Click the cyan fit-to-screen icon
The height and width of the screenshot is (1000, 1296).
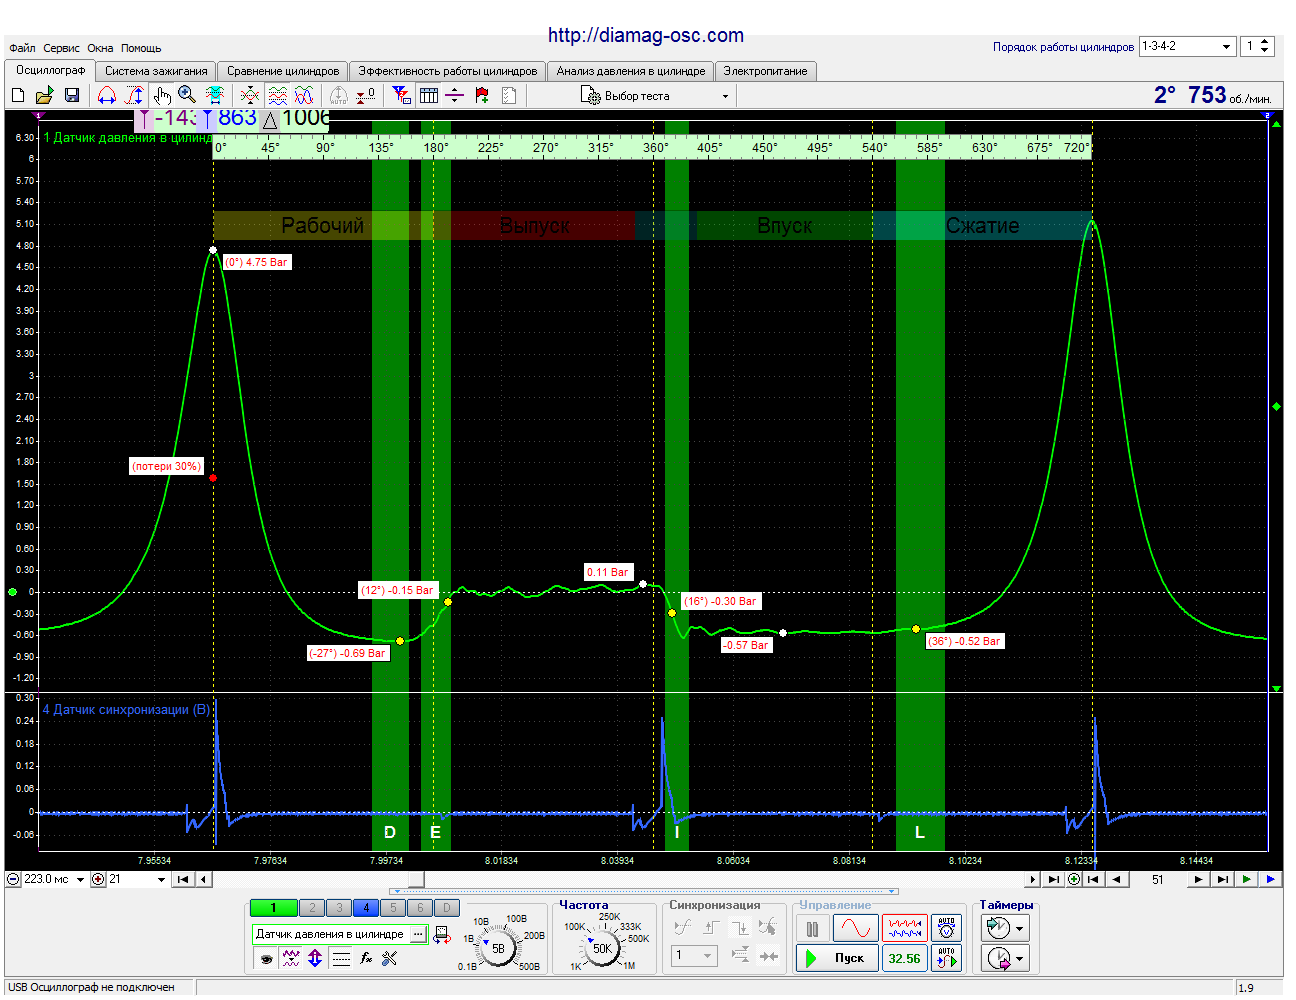coord(214,95)
